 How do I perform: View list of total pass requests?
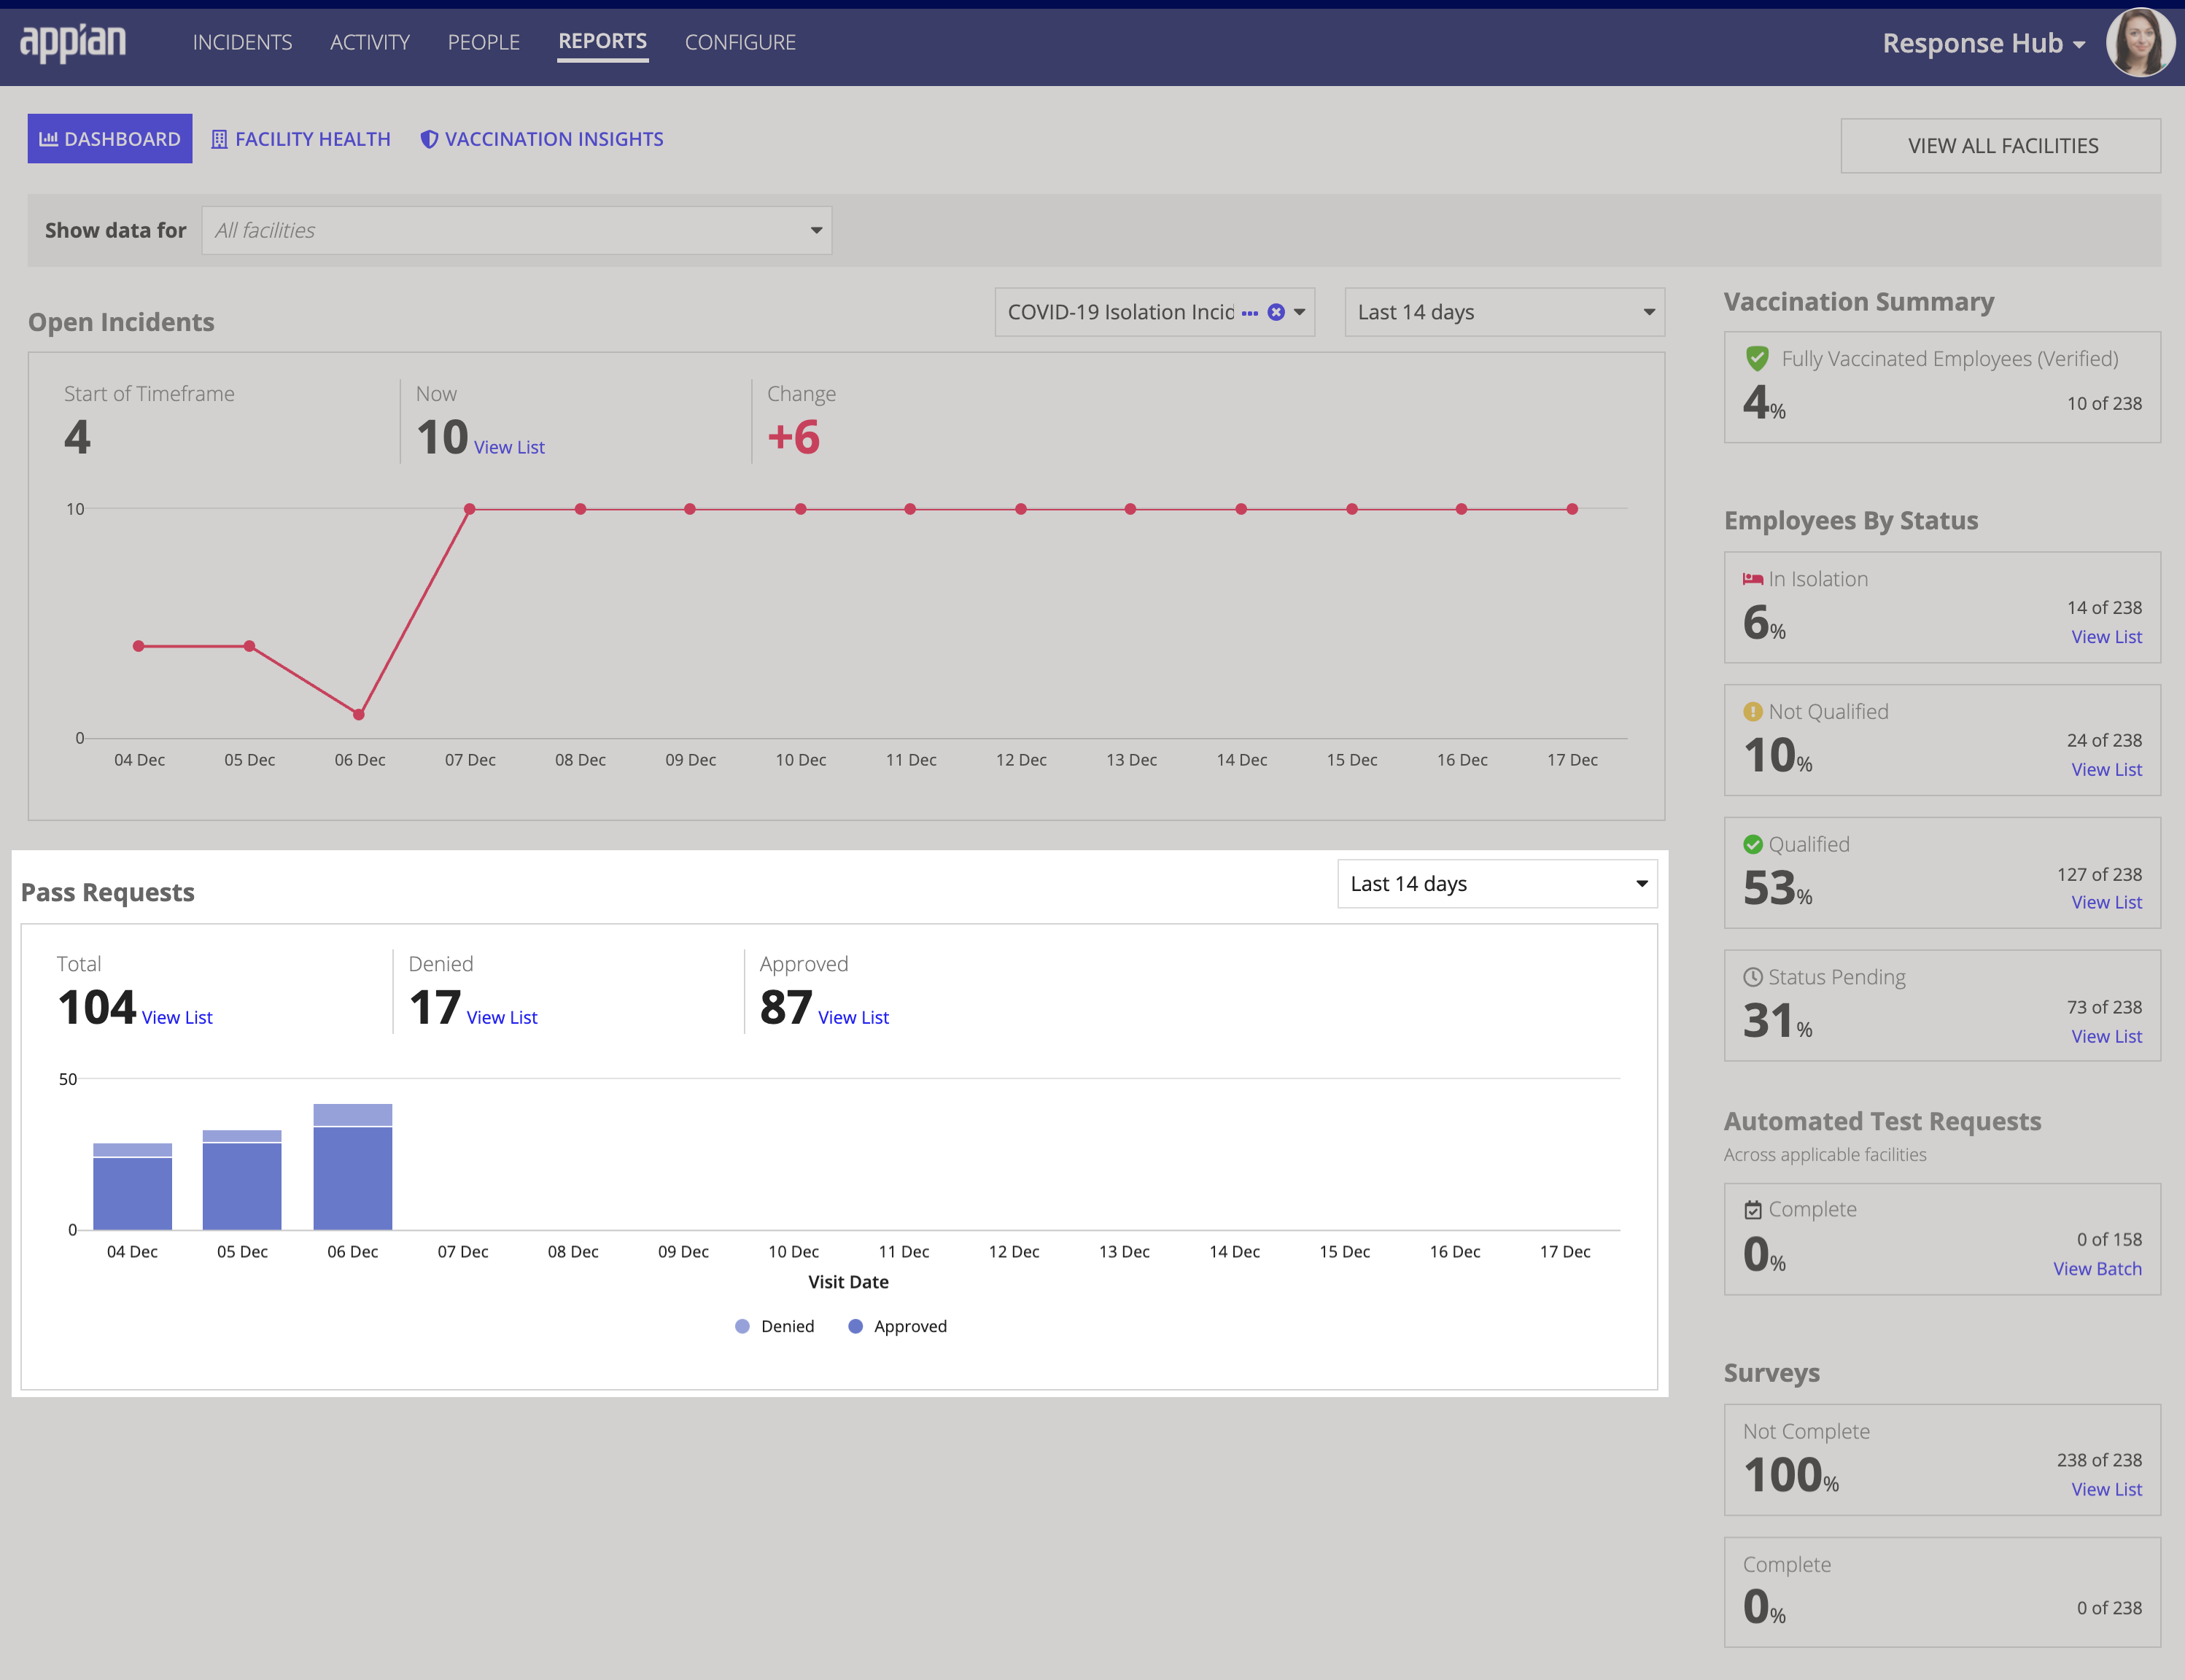tap(177, 1017)
